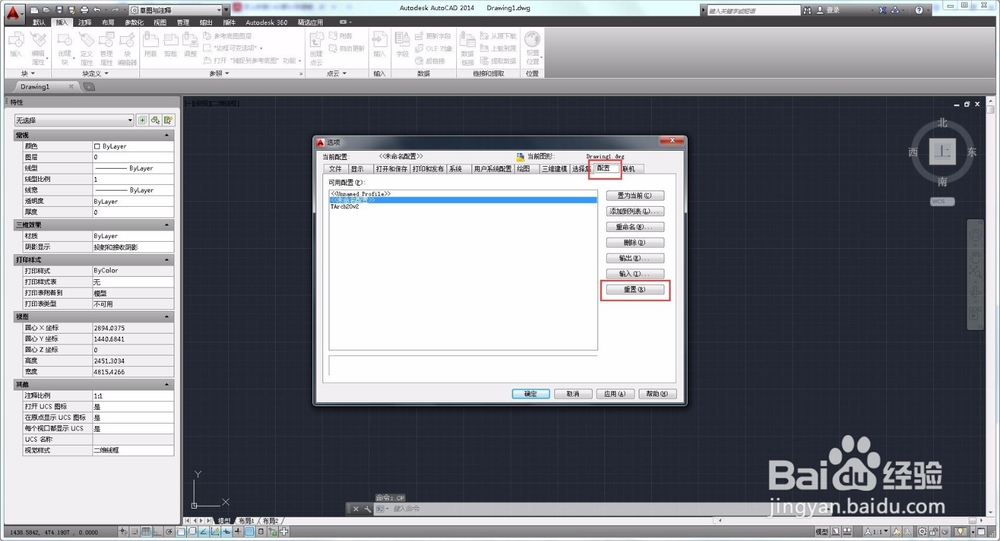
Task: Click the Redo arrow in quick access toolbar
Action: click(x=114, y=10)
